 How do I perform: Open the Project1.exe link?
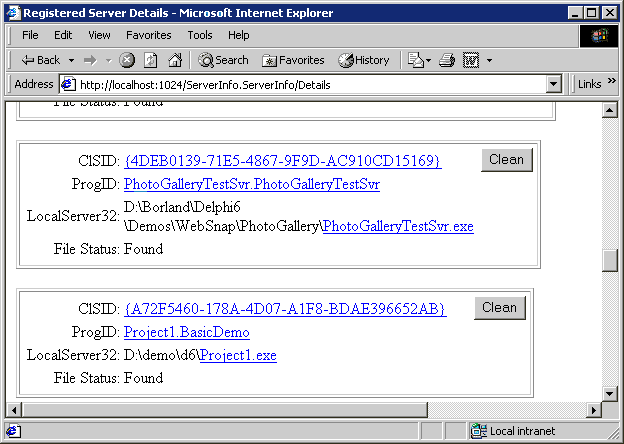(x=238, y=355)
